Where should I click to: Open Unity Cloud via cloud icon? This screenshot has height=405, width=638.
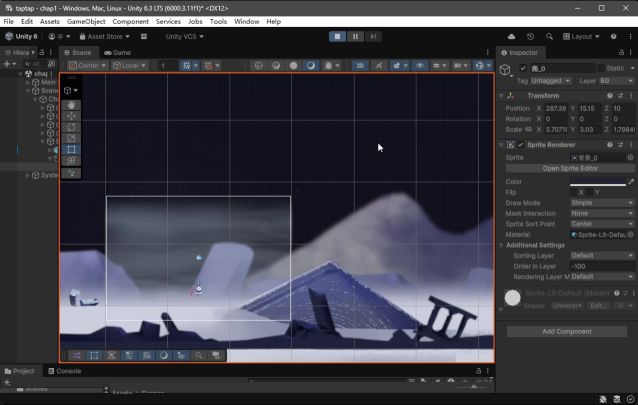511,37
